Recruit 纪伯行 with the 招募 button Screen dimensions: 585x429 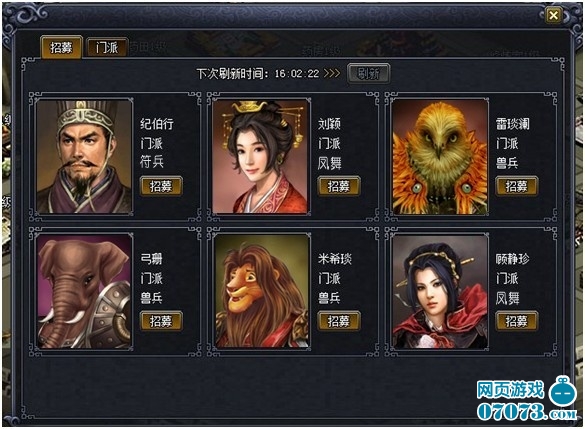(161, 186)
